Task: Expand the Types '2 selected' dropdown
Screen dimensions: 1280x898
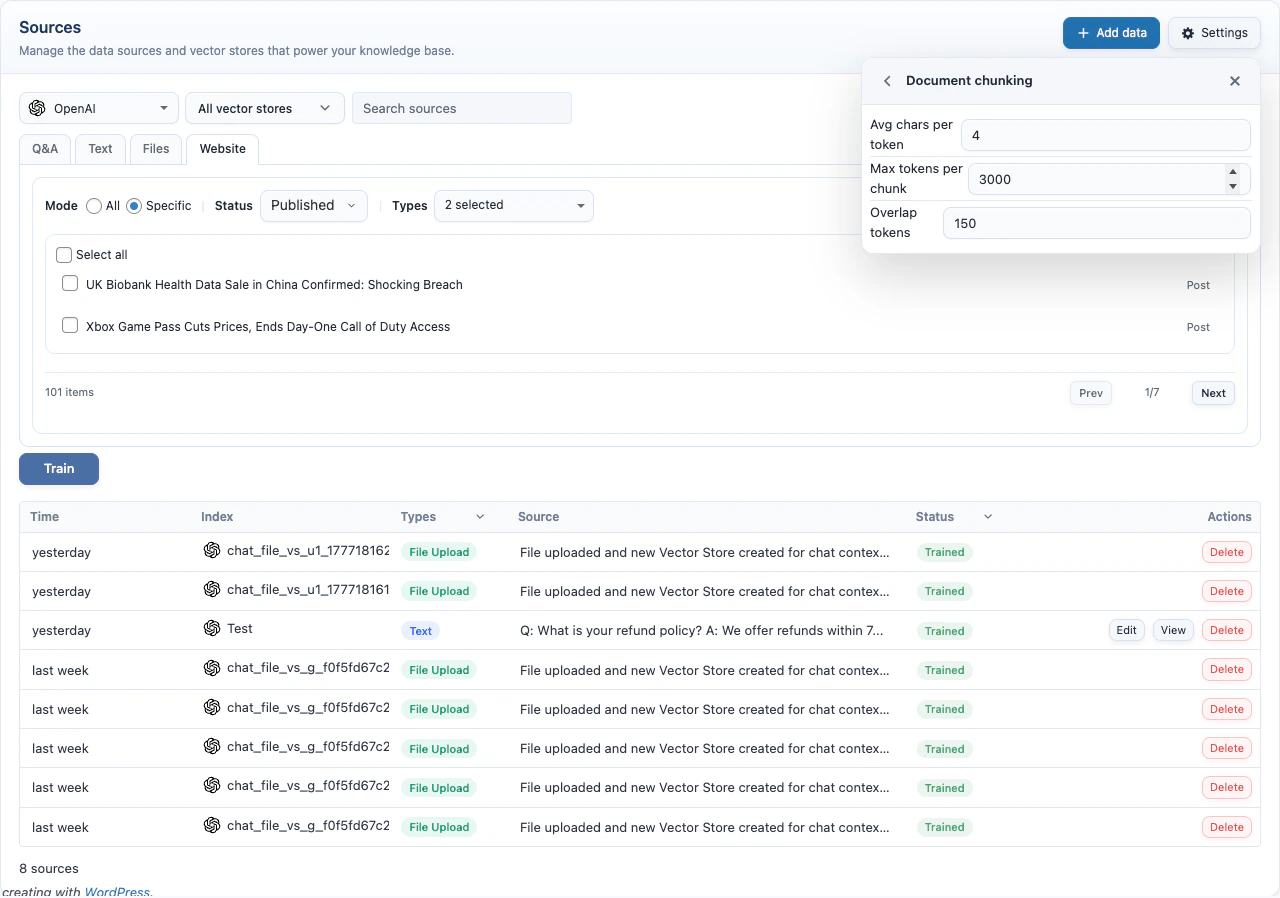Action: point(513,206)
